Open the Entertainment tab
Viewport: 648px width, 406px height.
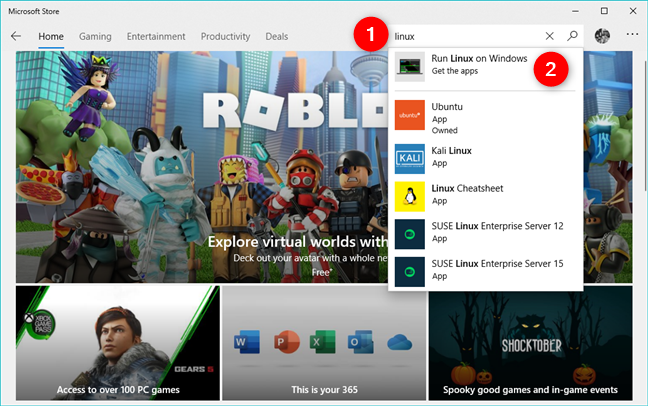[x=156, y=37]
